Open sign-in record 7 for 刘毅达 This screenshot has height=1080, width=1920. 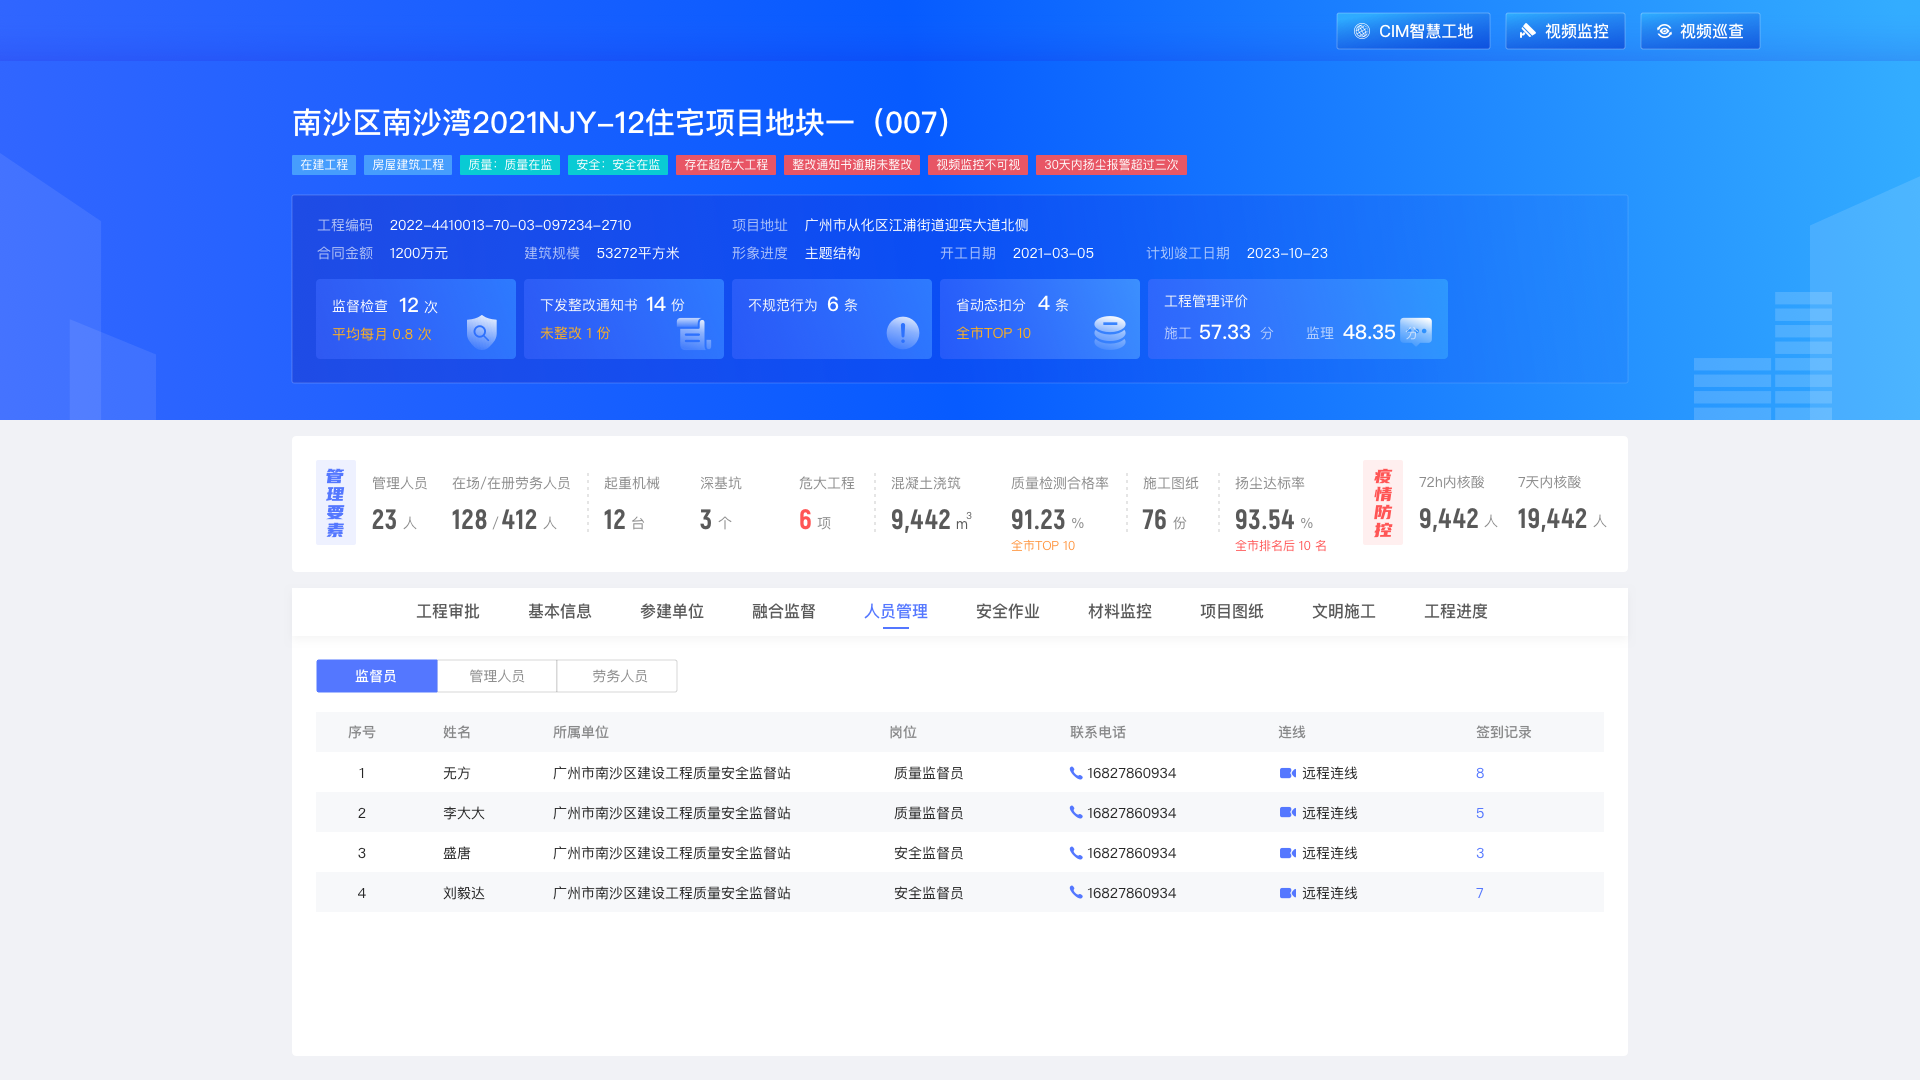[1480, 893]
